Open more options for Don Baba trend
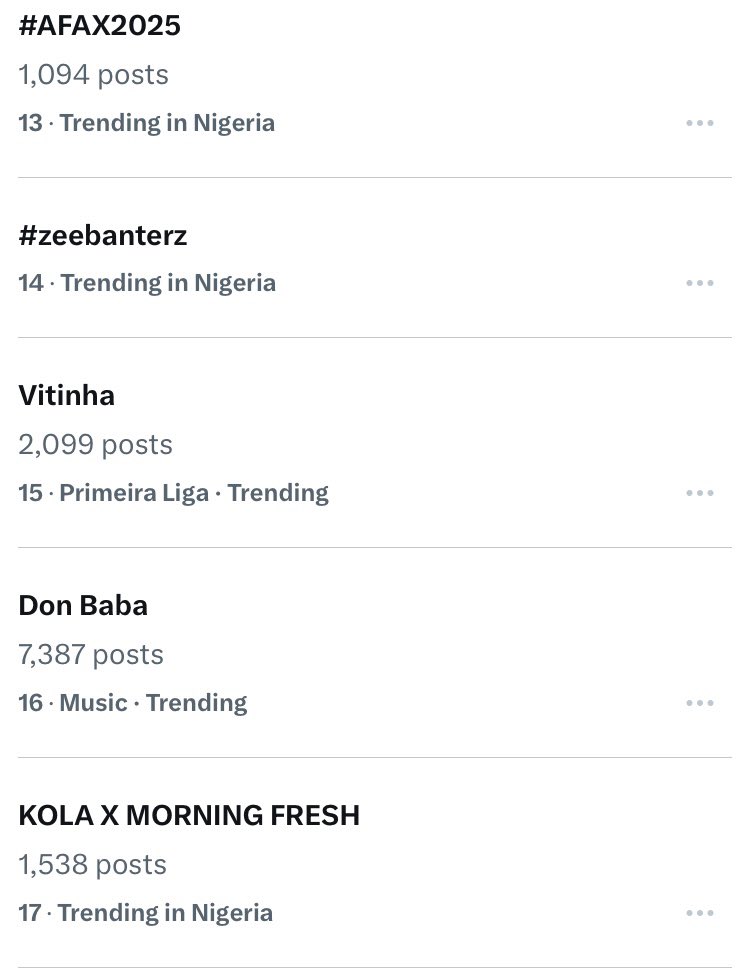This screenshot has width=750, height=976. (x=699, y=703)
